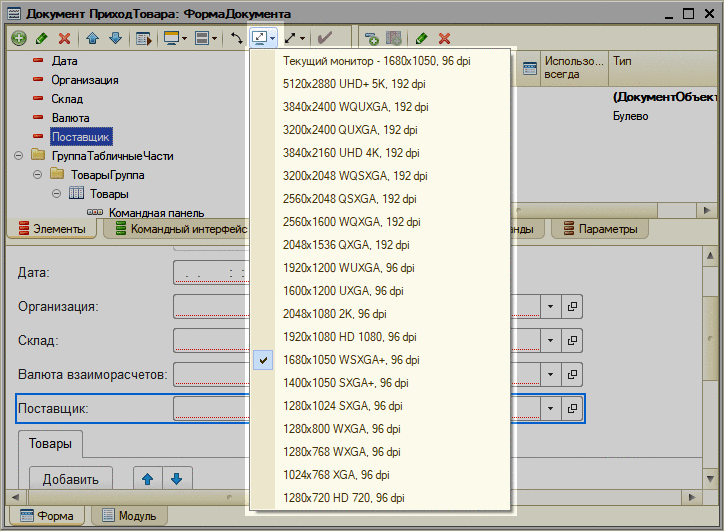The image size is (724, 531).
Task: Click the grayed checkmark toolbar icon
Action: tap(325, 38)
